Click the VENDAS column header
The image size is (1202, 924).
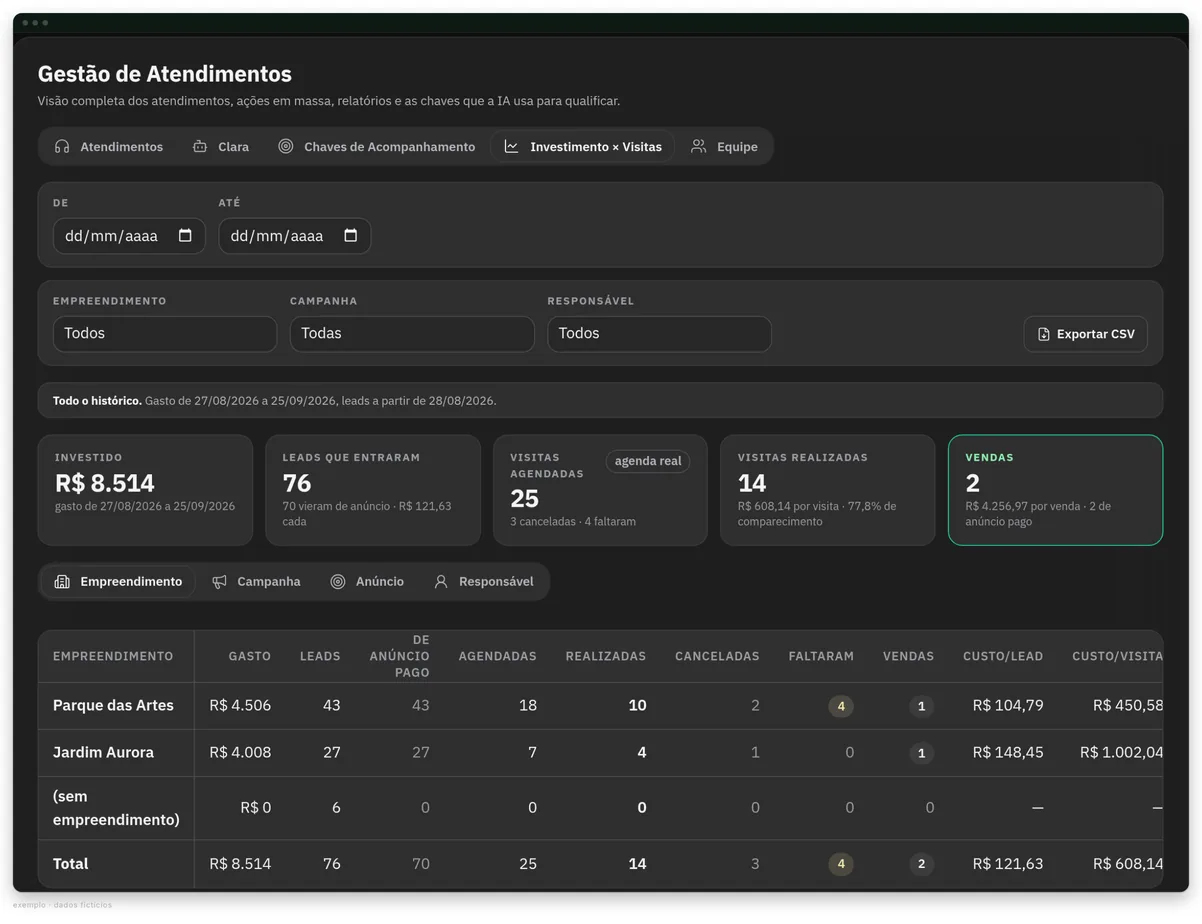point(908,657)
